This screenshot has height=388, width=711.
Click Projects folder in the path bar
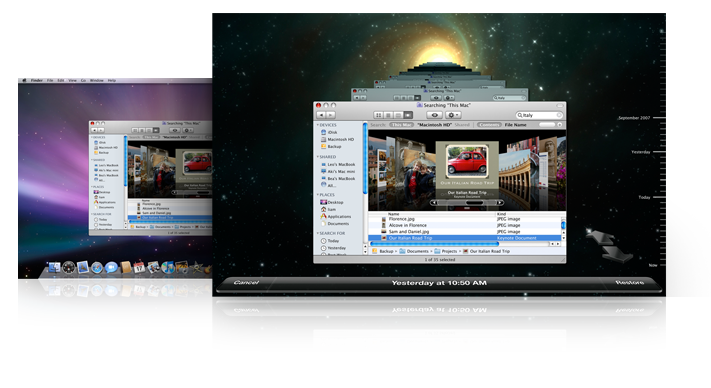point(446,251)
